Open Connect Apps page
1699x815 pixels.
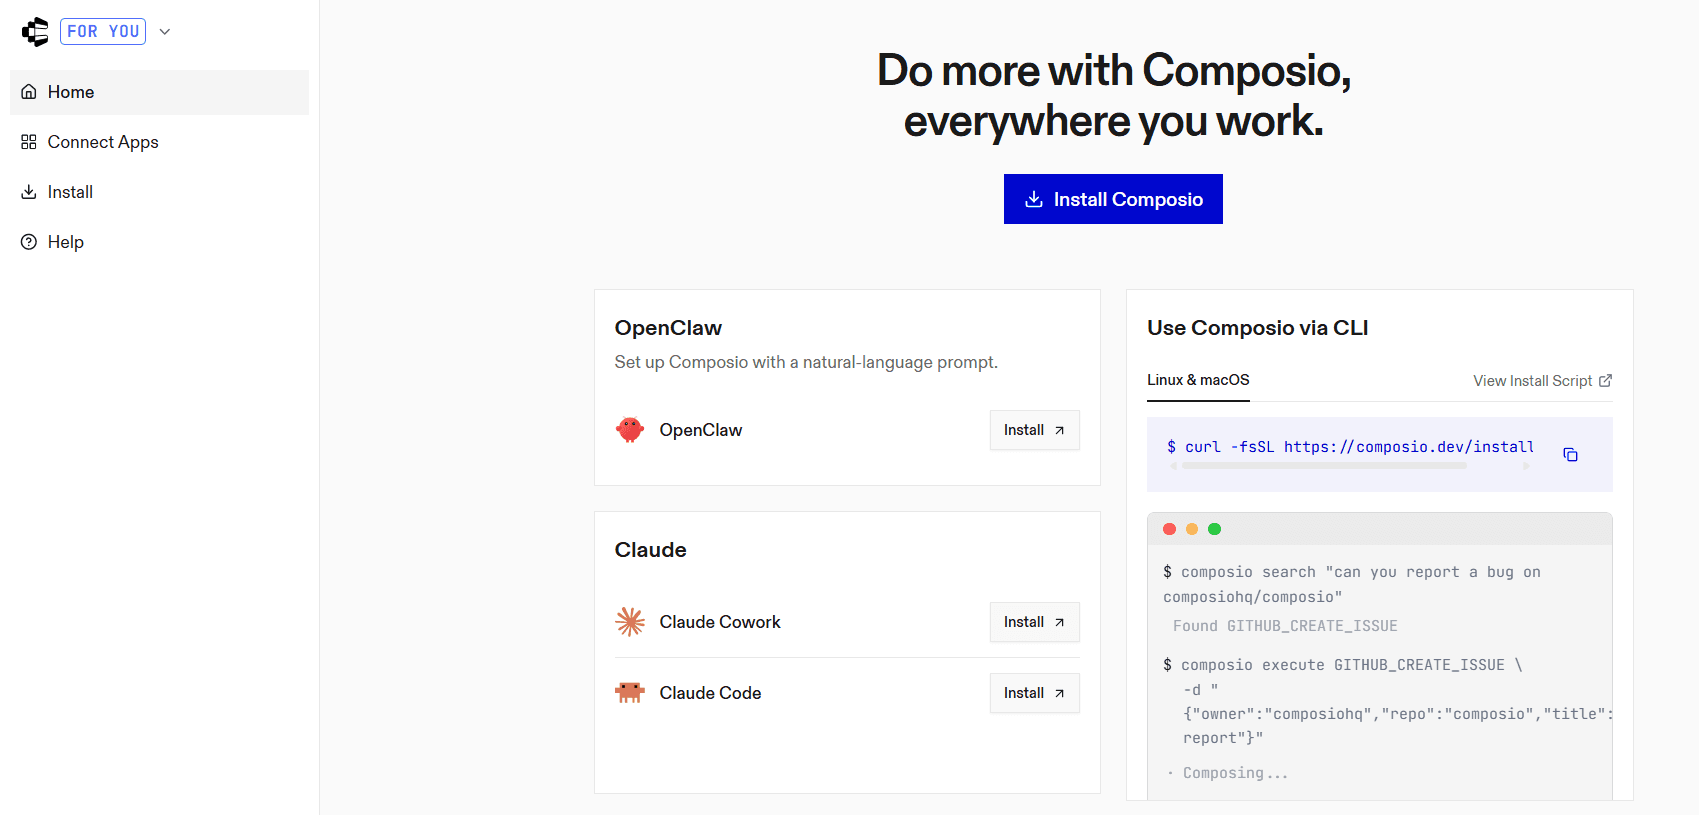(159, 142)
